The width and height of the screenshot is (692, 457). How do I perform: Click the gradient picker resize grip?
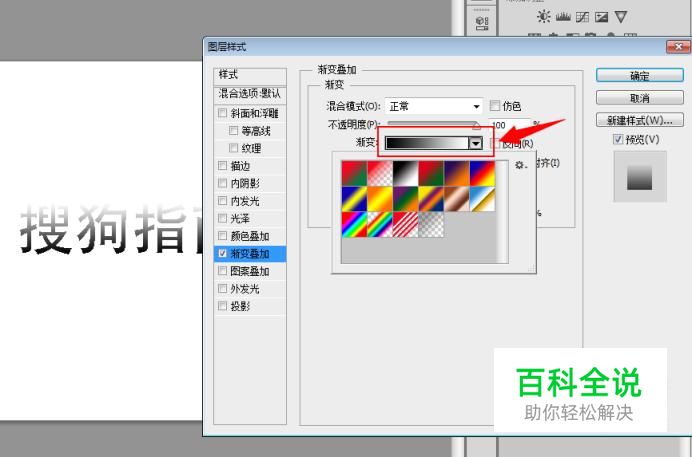point(531,268)
